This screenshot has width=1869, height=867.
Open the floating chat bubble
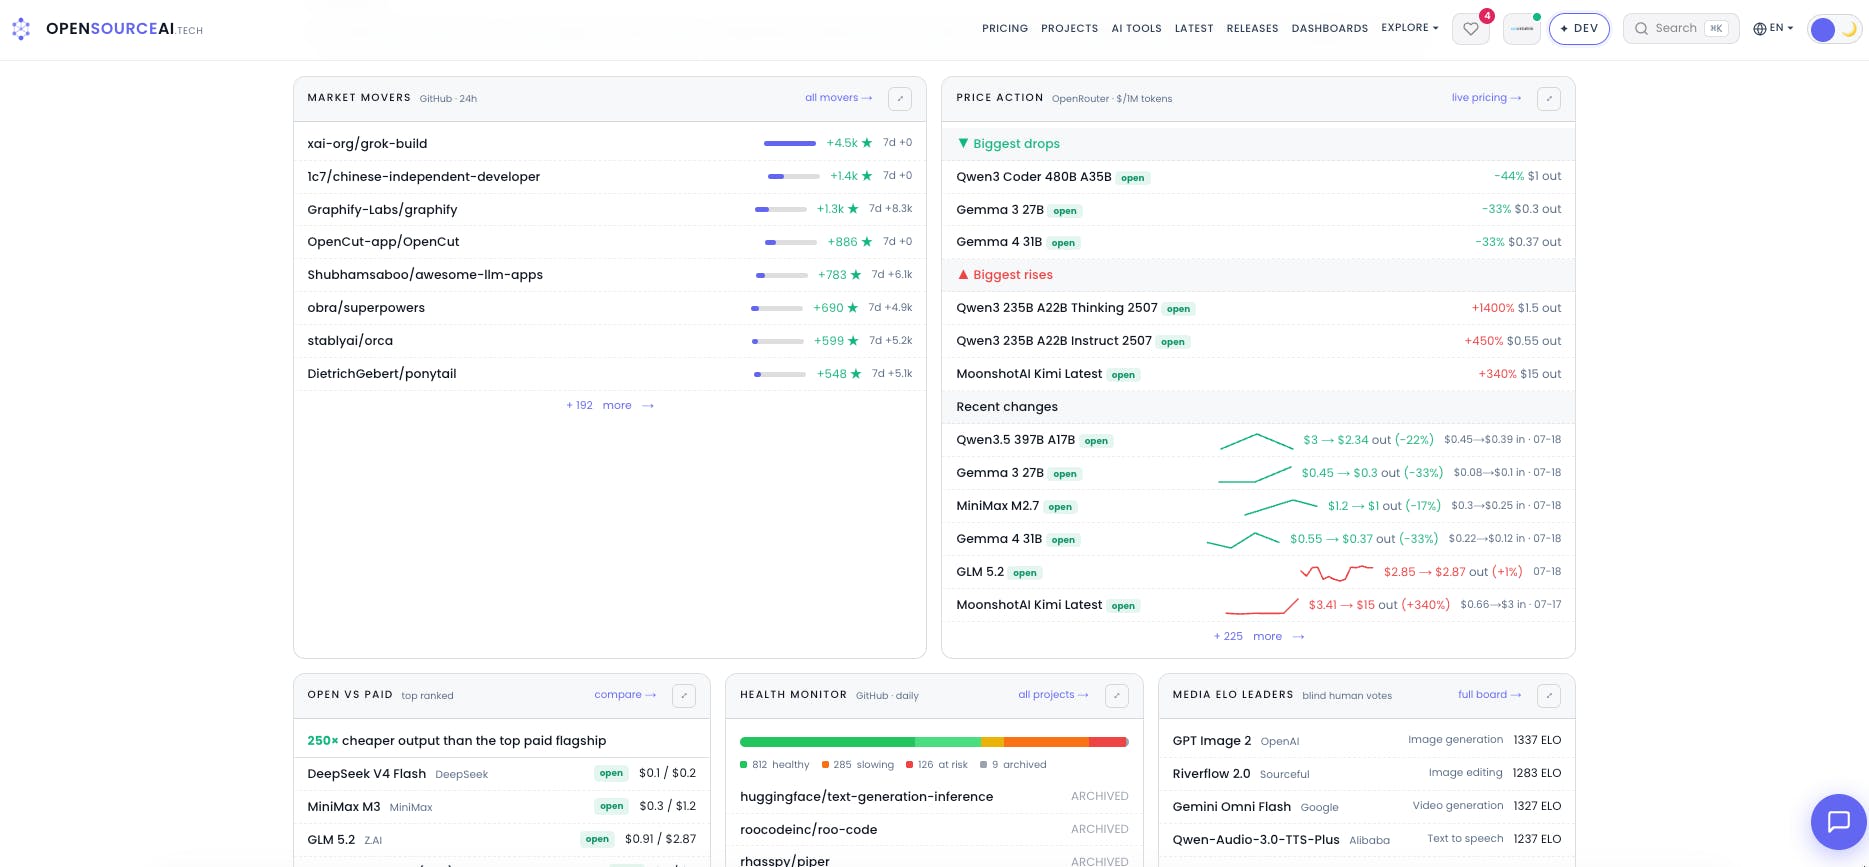coord(1838,822)
